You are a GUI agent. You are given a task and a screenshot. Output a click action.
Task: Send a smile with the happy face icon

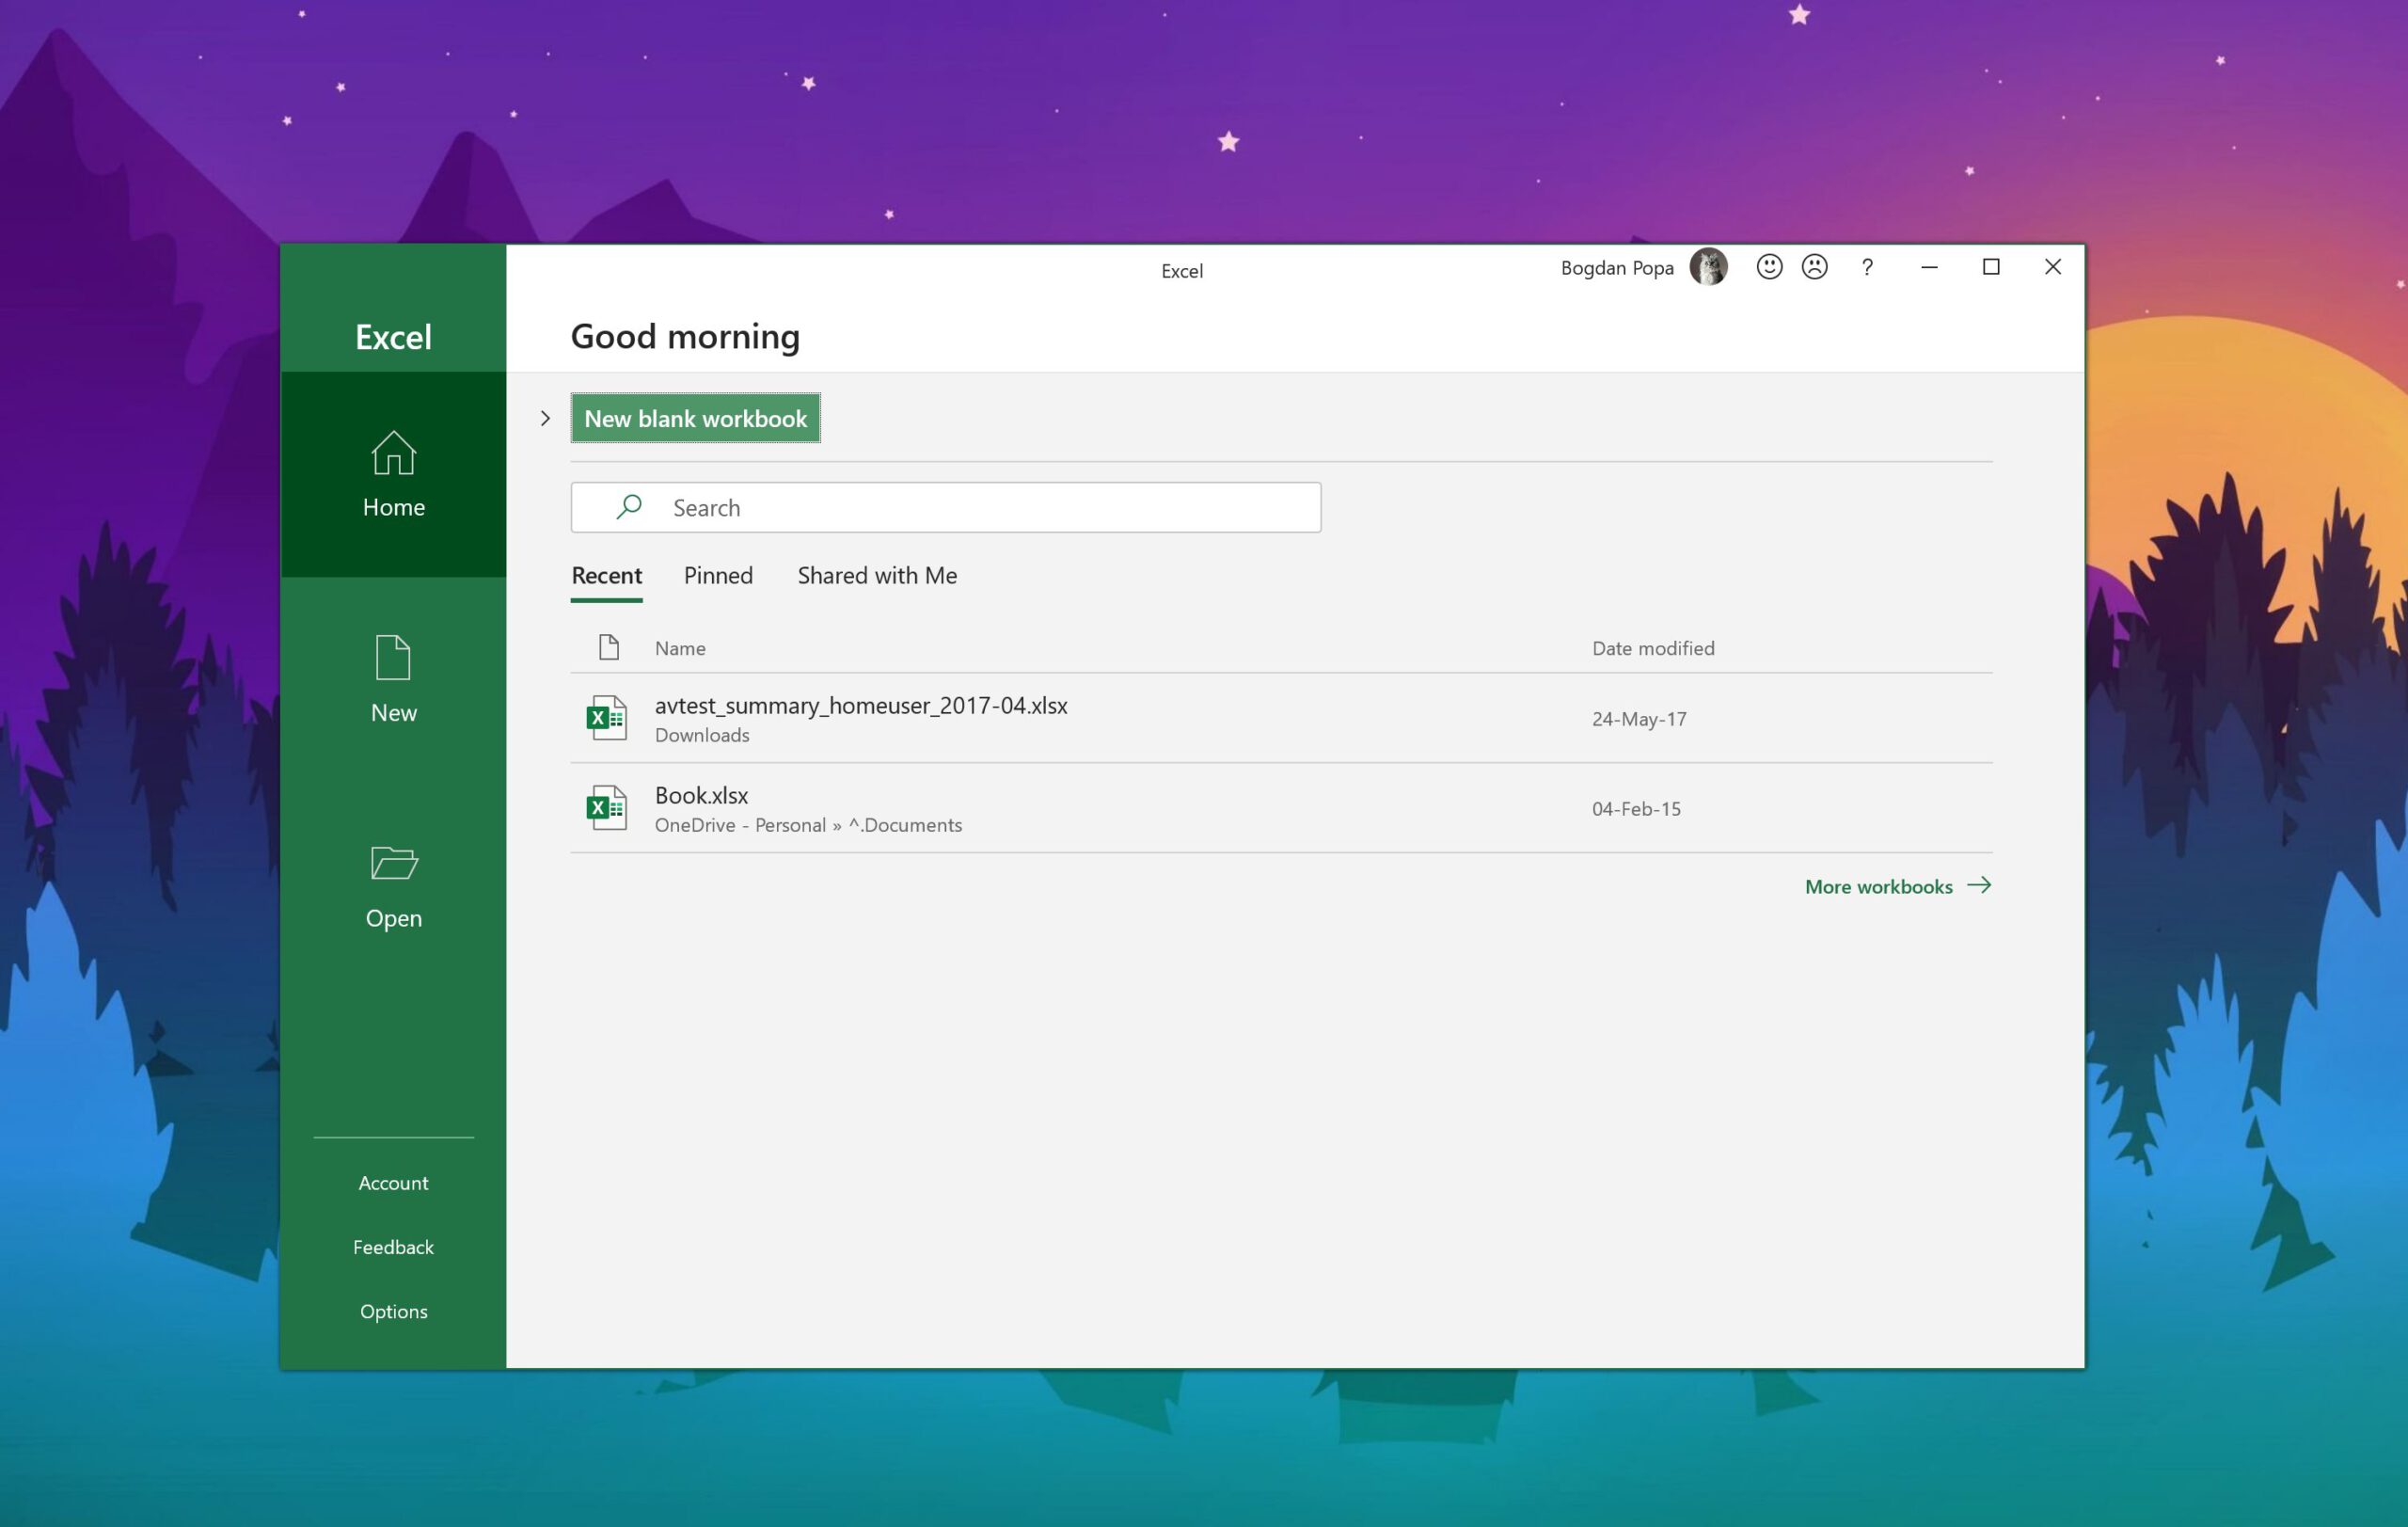1769,267
